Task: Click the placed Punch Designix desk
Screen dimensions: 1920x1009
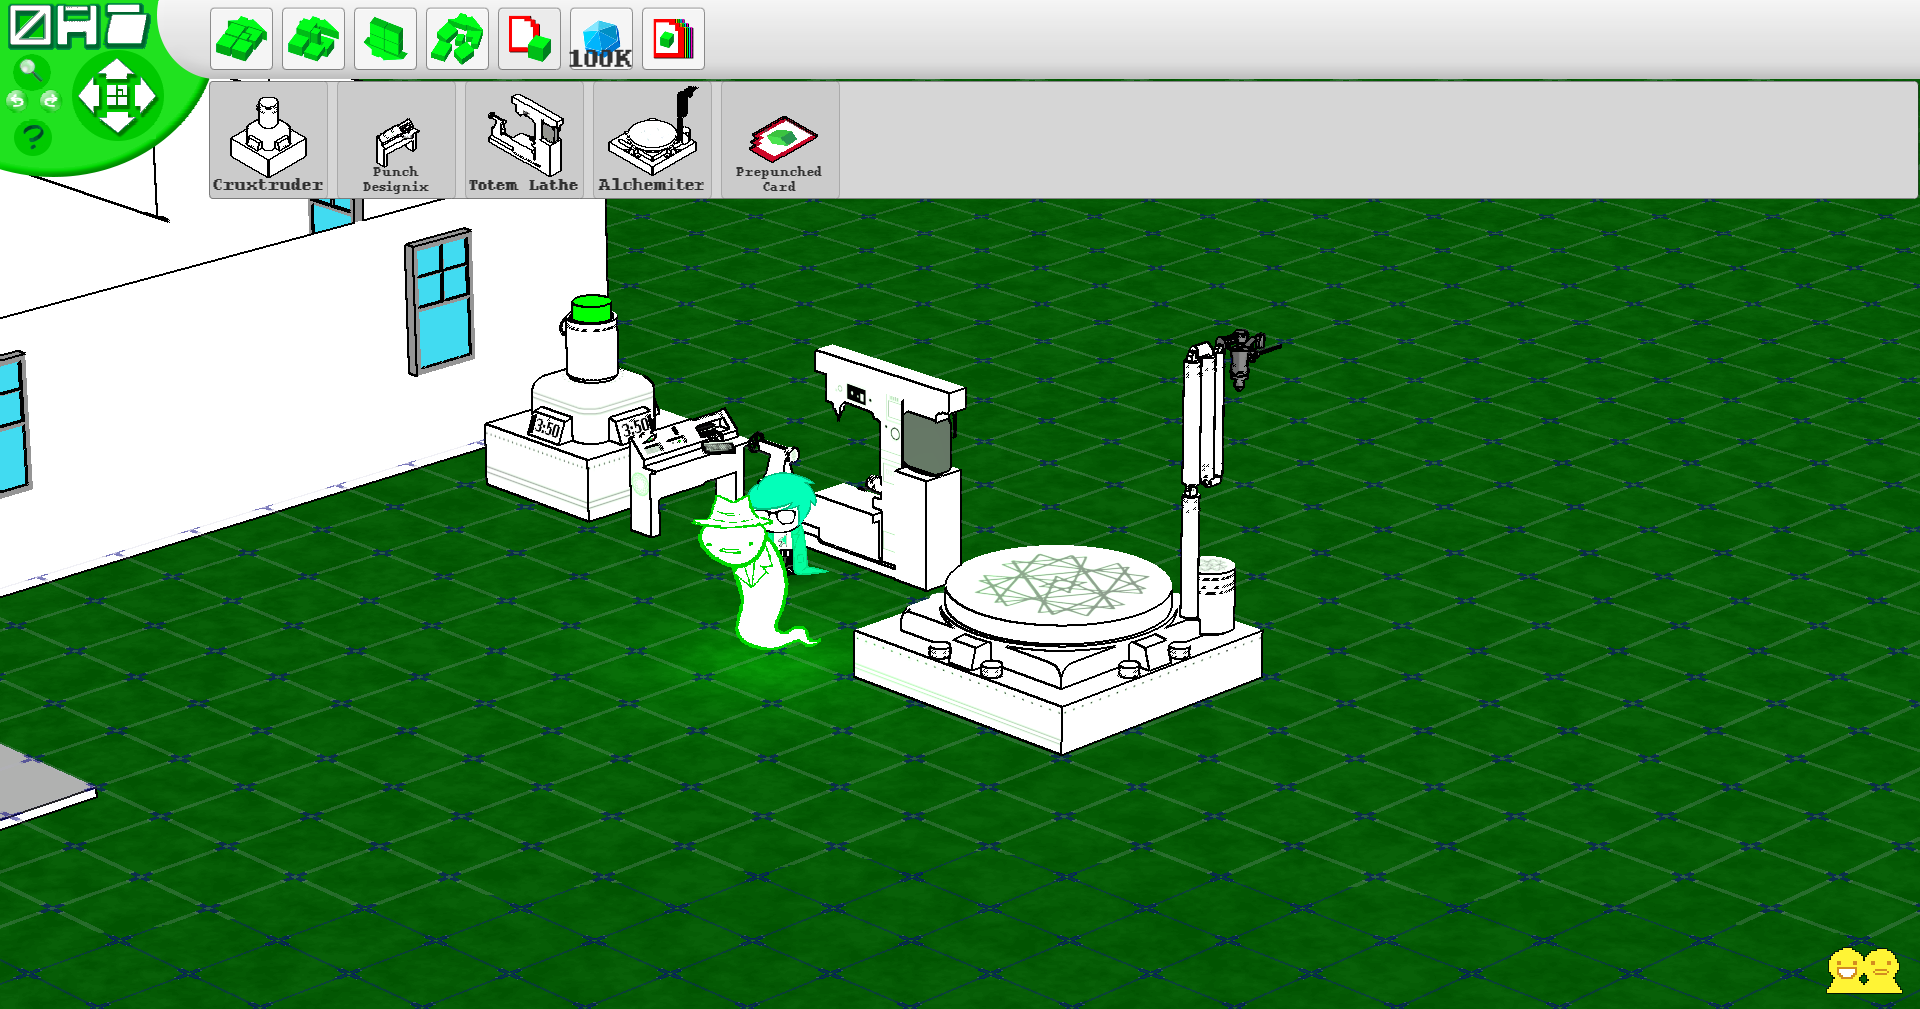Action: (688, 468)
